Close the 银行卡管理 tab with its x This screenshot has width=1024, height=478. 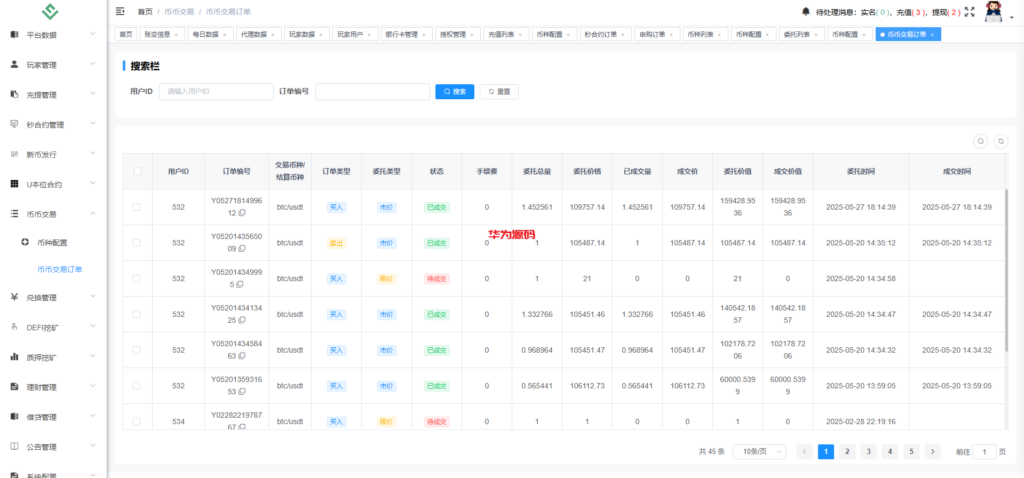pyautogui.click(x=423, y=35)
